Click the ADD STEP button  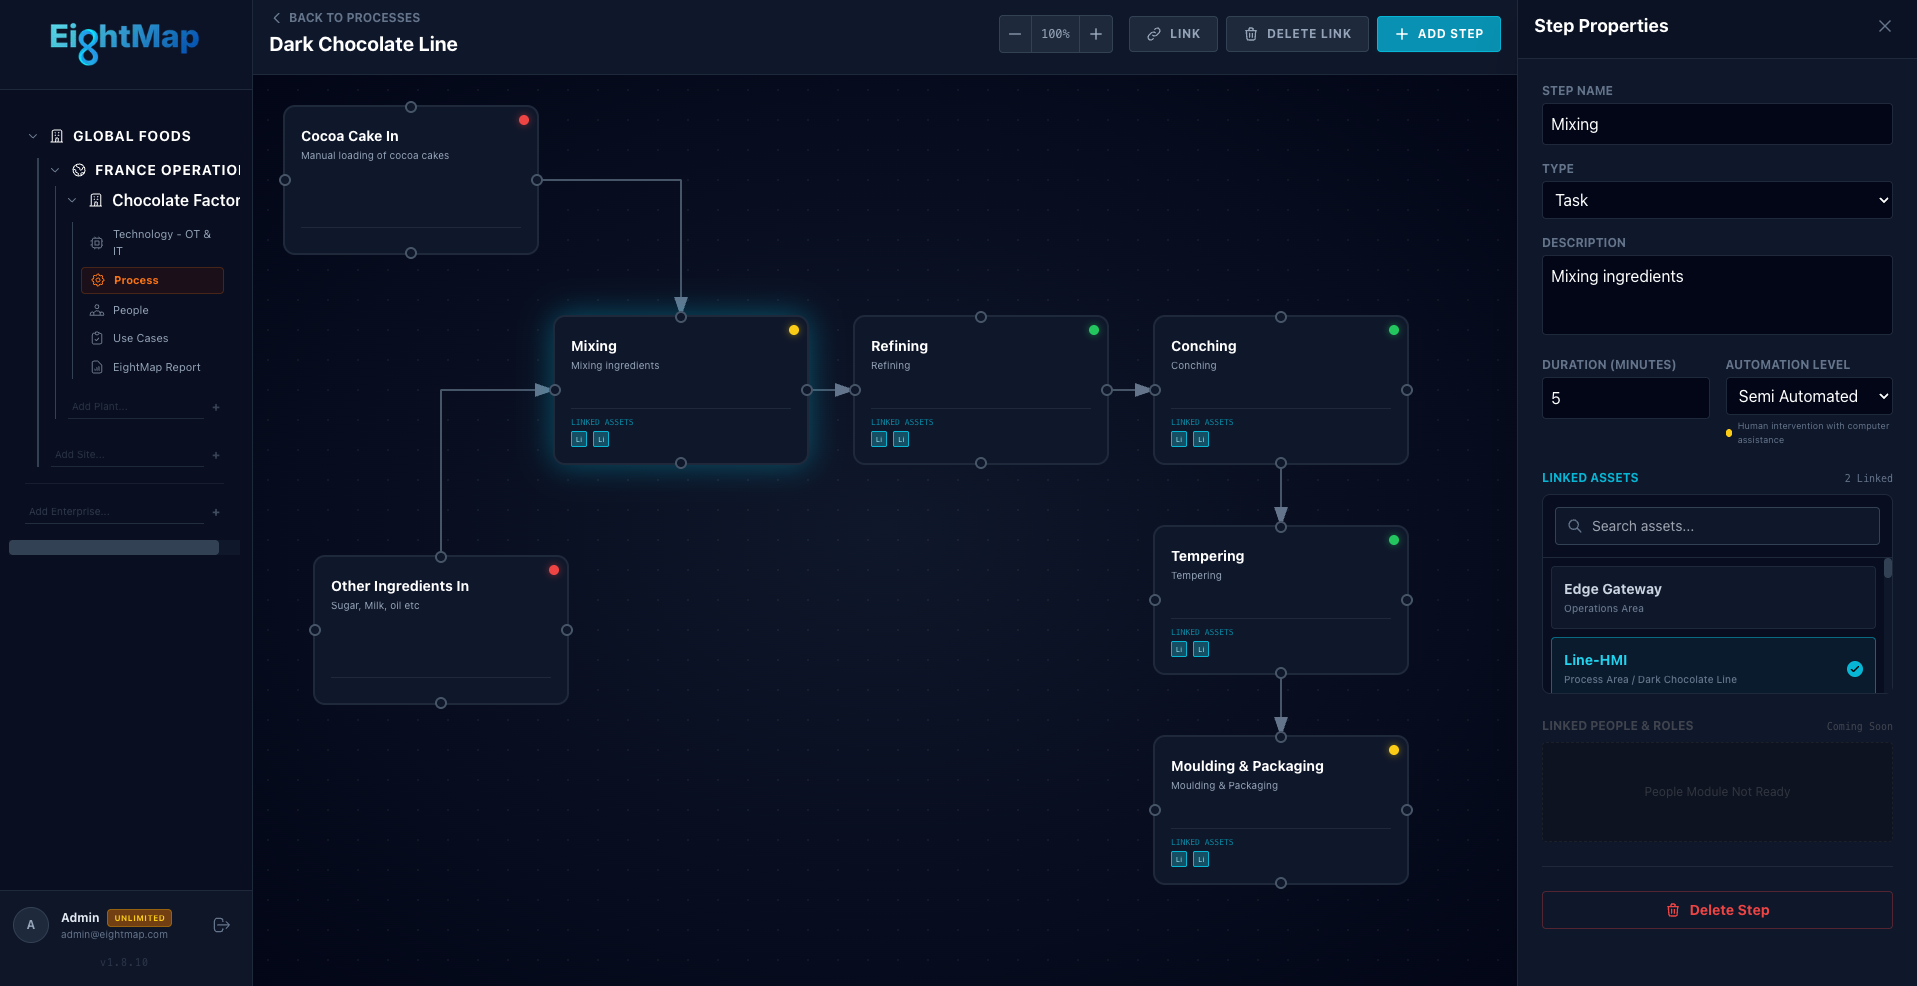(1438, 33)
